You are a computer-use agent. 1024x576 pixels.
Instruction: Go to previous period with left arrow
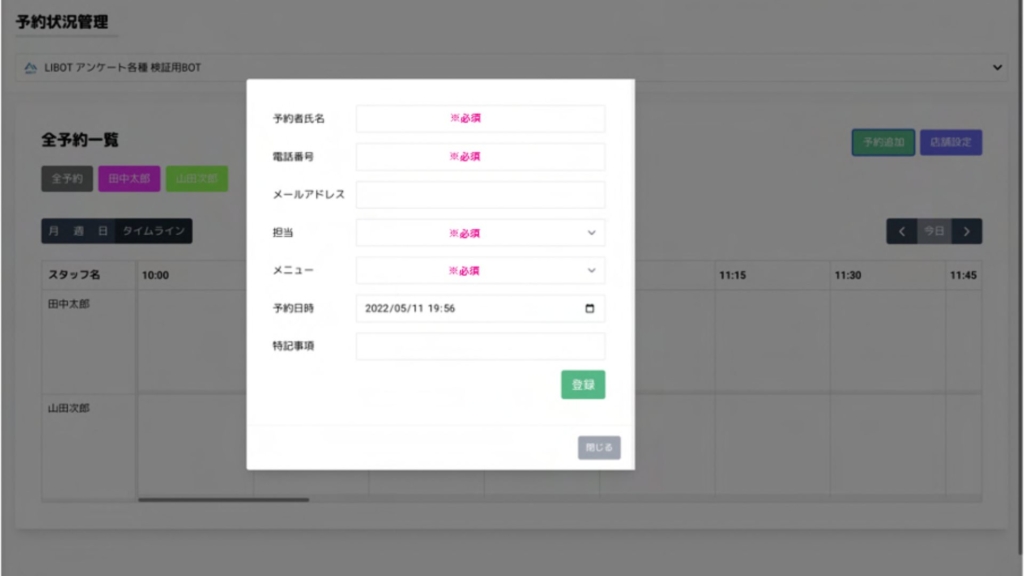click(901, 231)
